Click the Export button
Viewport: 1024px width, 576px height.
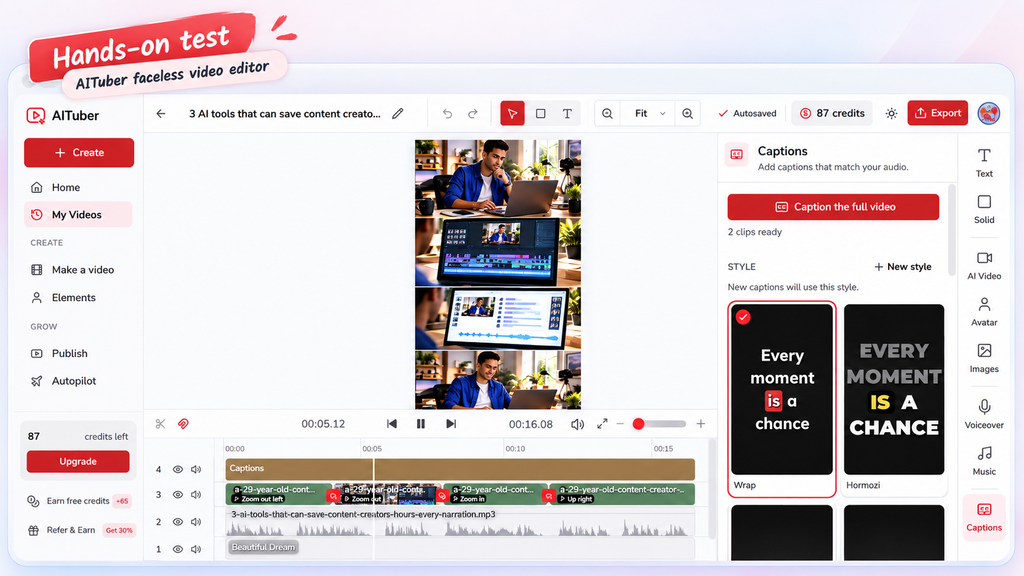pyautogui.click(x=938, y=113)
